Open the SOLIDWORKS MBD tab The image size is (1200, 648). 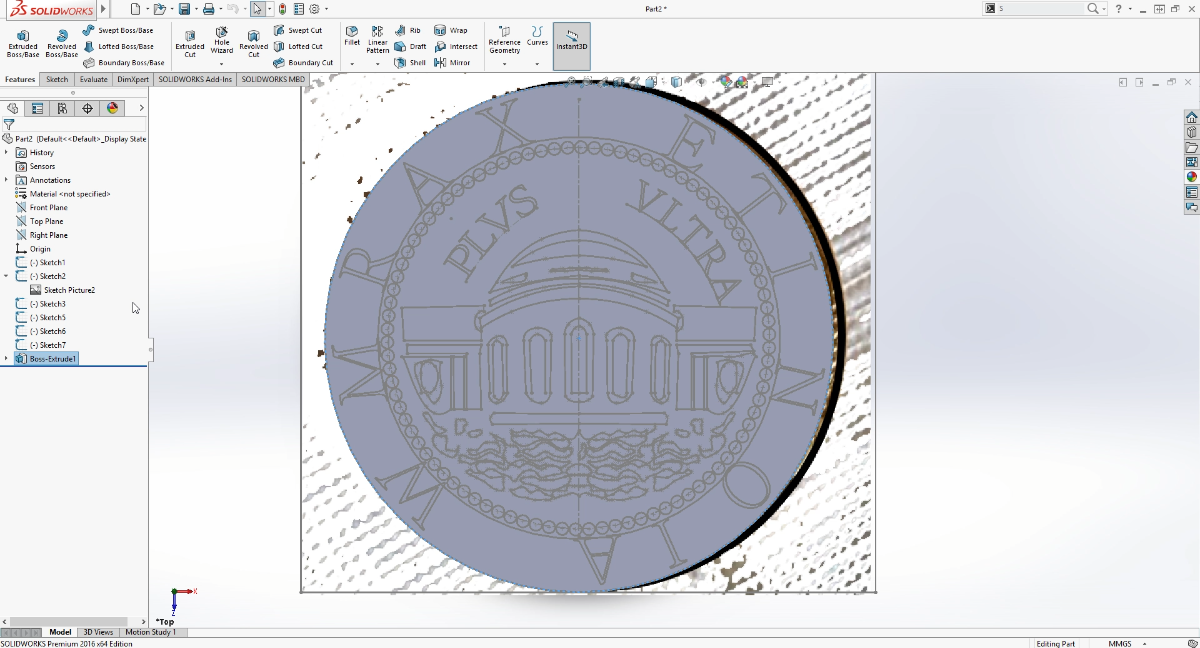(x=274, y=79)
